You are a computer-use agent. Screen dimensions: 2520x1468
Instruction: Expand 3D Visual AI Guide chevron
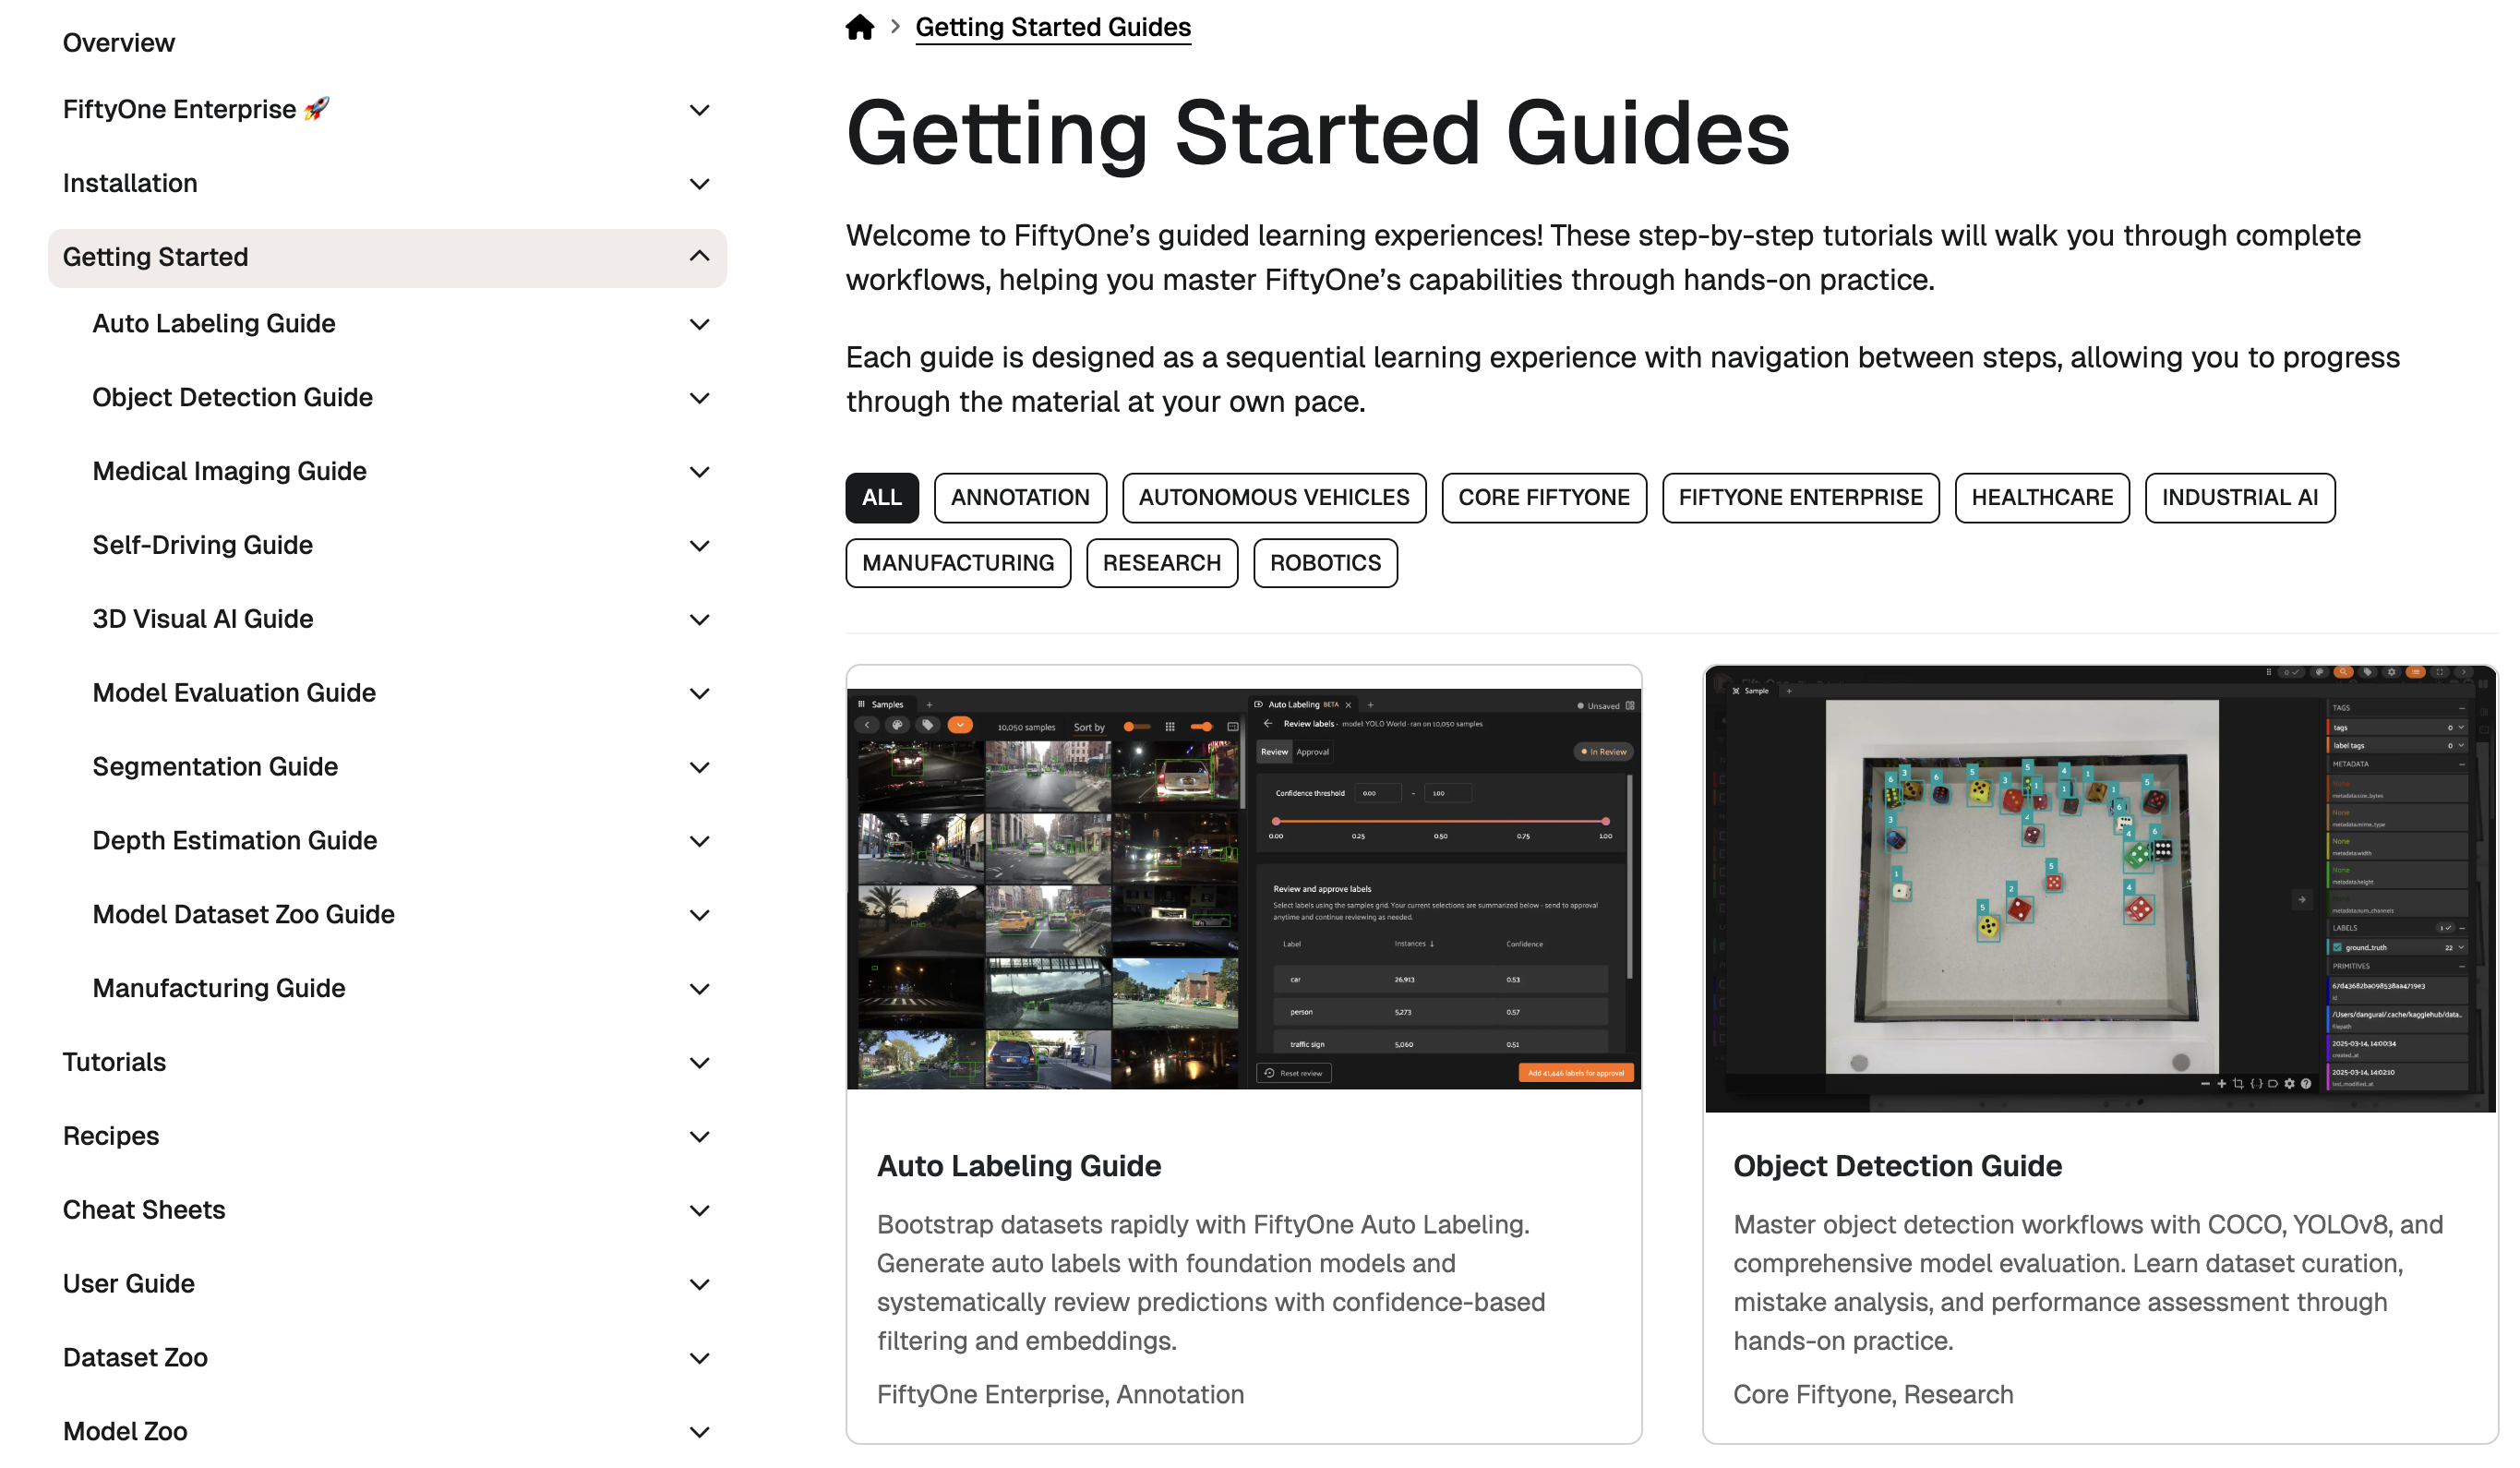(699, 620)
